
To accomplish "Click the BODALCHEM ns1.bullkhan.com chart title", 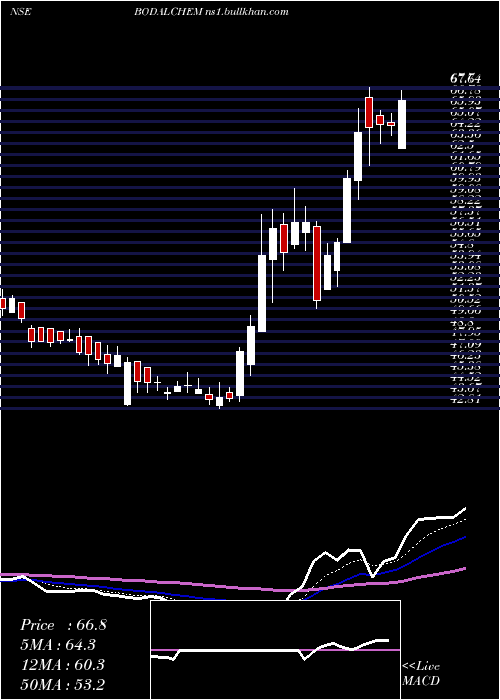I will point(211,12).
